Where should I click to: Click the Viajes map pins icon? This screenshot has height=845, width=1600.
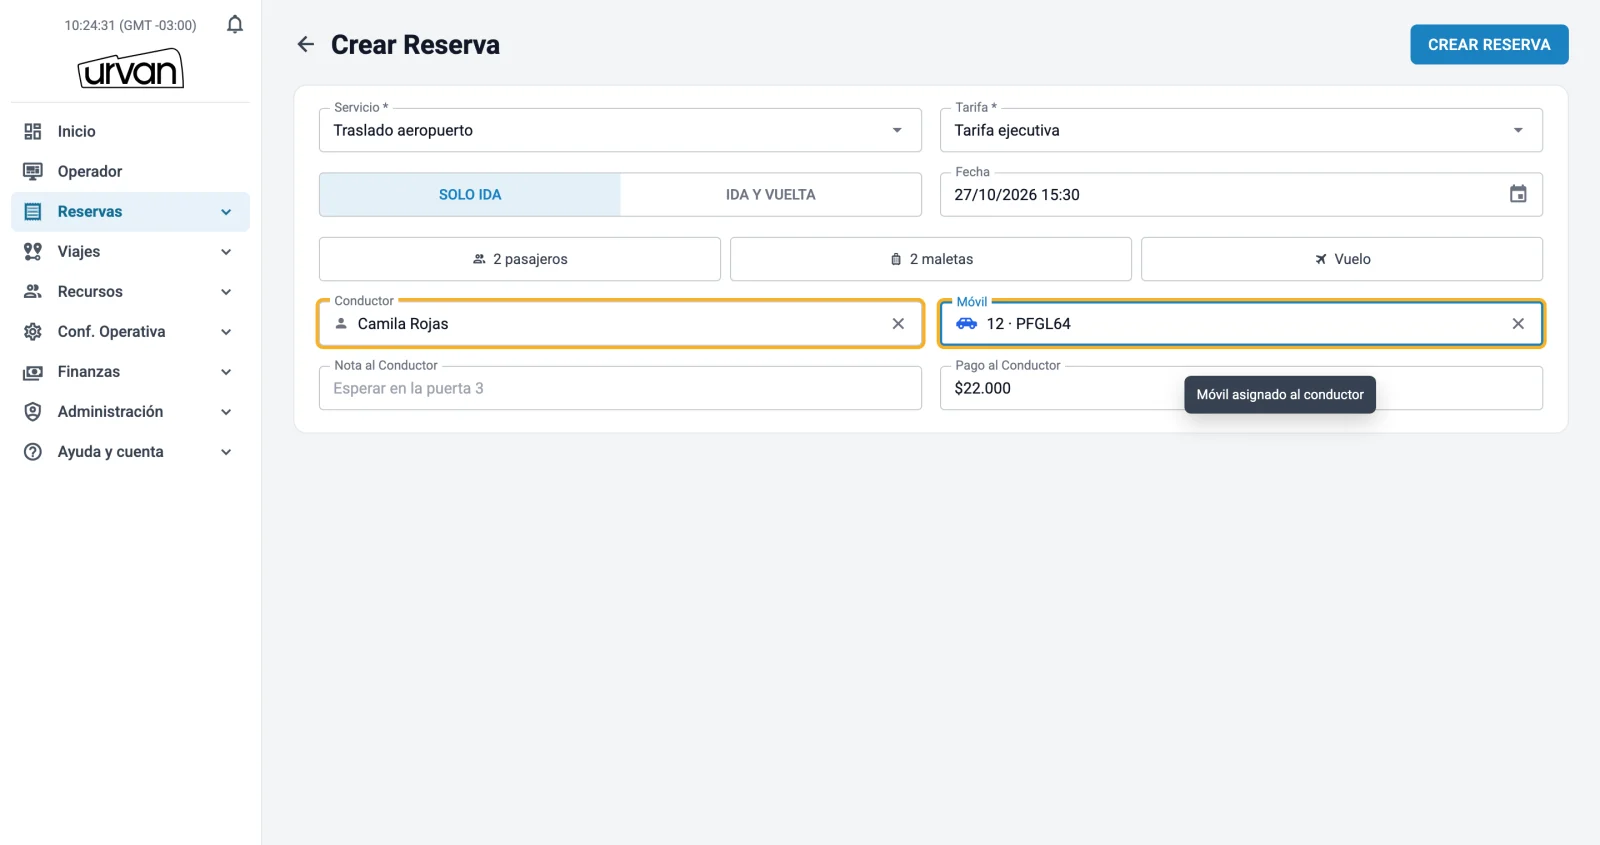[33, 251]
